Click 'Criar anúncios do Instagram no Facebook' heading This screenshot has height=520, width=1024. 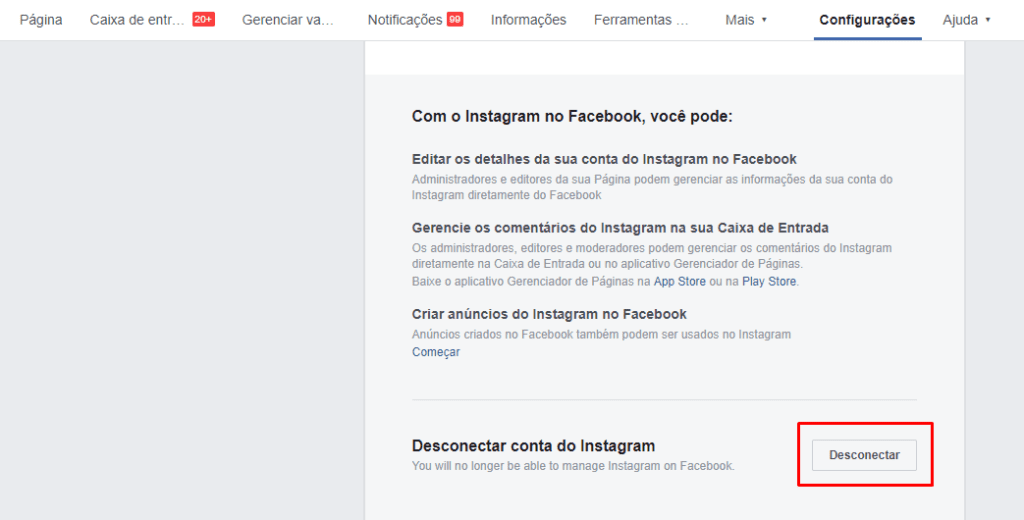pos(549,314)
